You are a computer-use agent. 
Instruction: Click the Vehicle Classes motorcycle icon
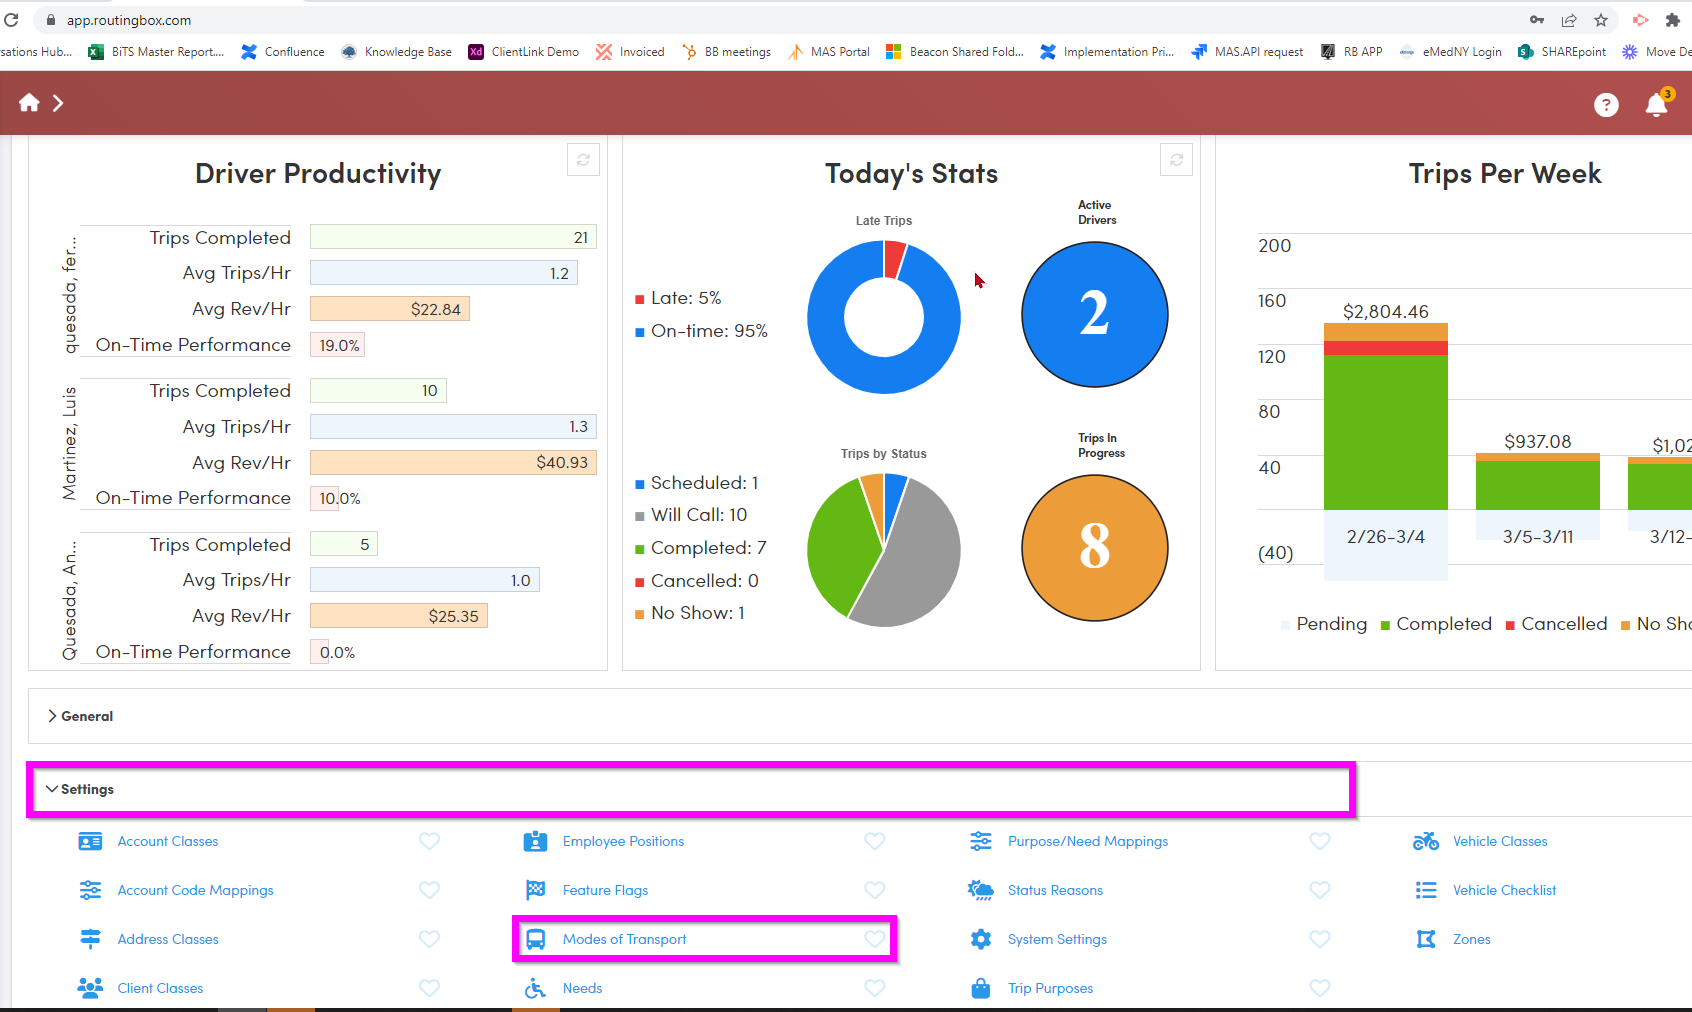(x=1426, y=842)
